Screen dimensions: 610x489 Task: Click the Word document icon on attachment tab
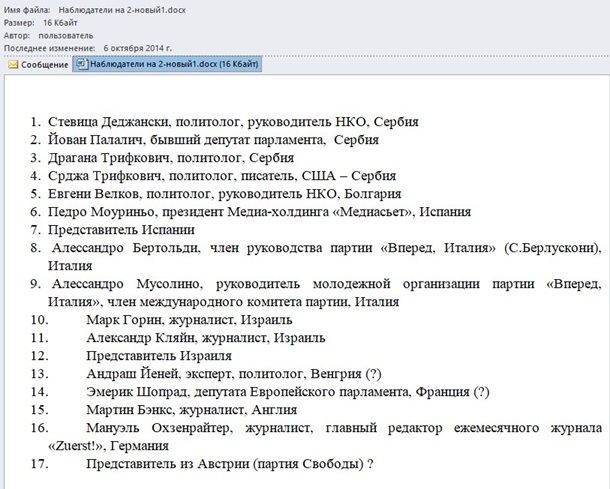click(80, 66)
